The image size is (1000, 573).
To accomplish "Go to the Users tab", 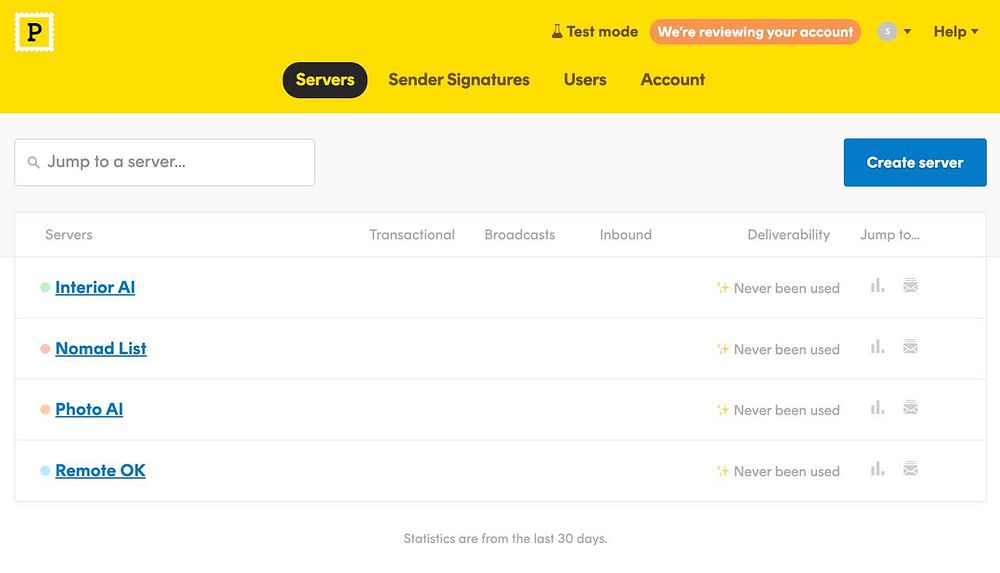I will [x=585, y=80].
